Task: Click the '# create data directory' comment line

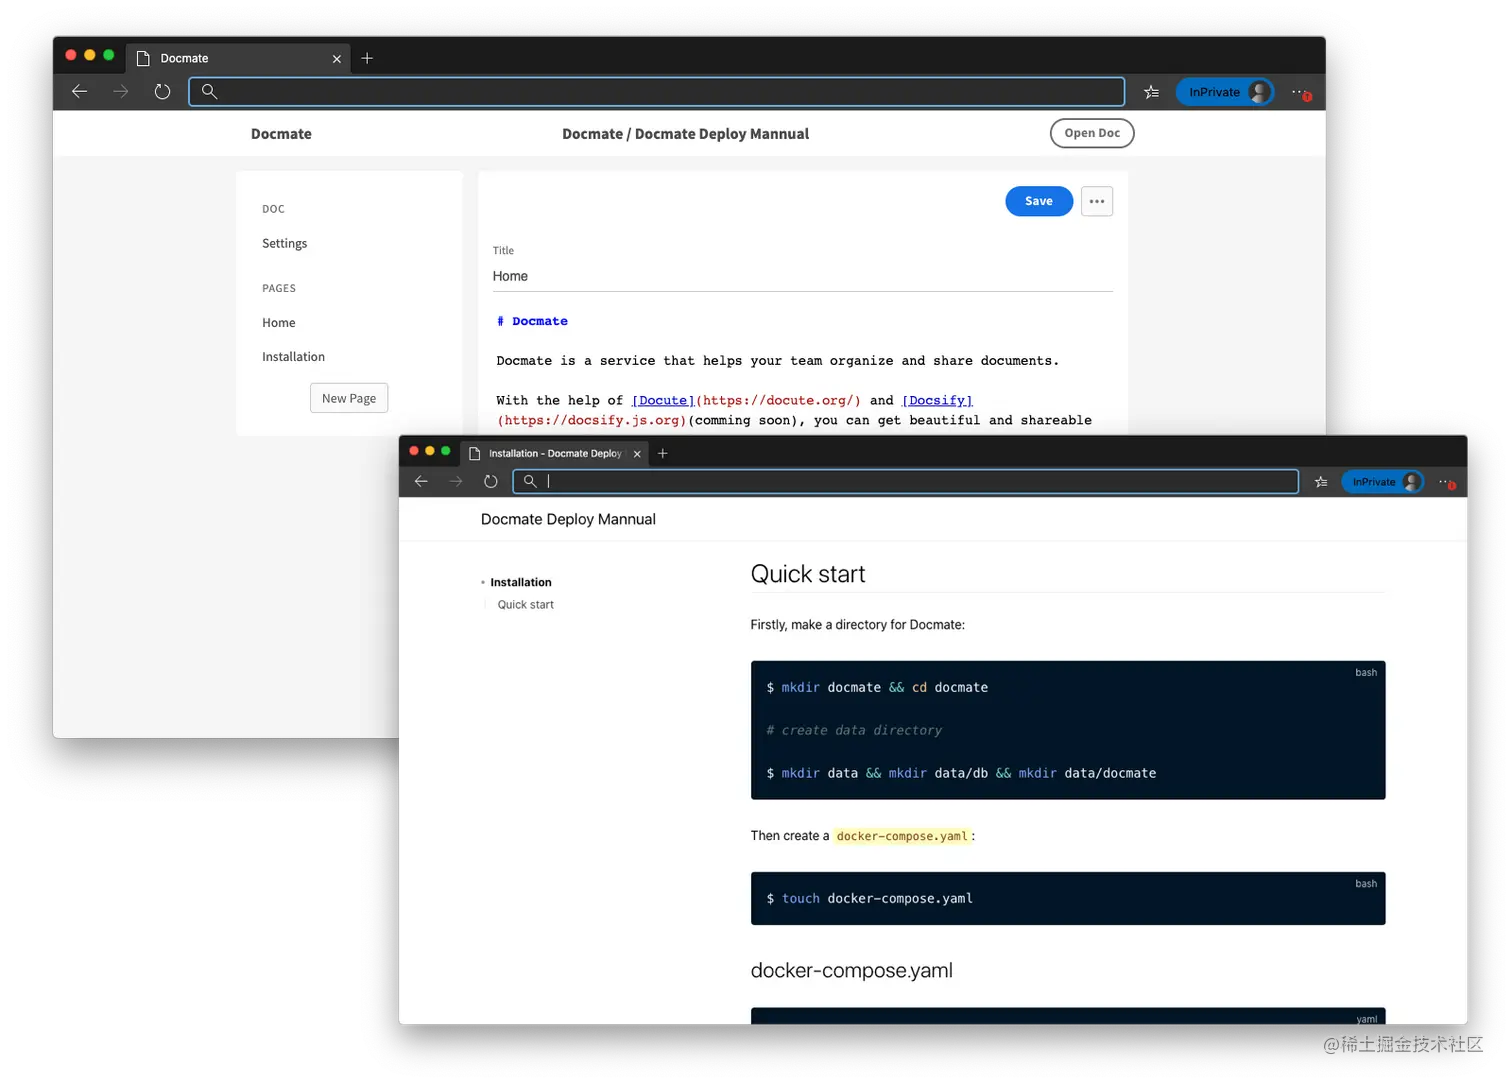Action: point(854,731)
